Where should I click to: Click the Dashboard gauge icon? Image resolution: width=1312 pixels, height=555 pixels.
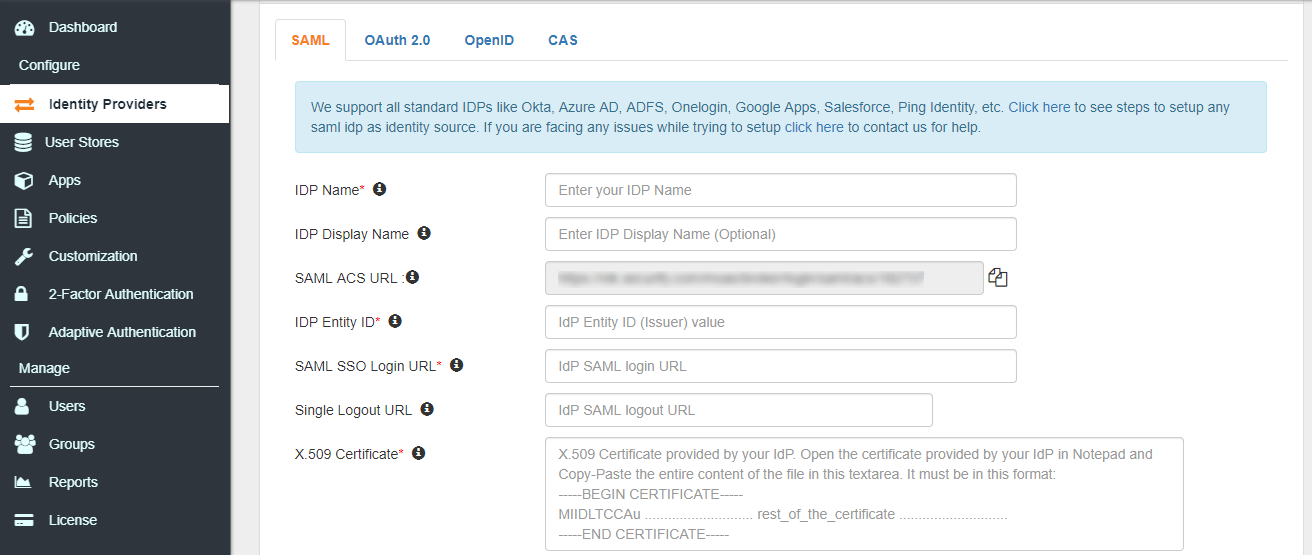pyautogui.click(x=24, y=28)
